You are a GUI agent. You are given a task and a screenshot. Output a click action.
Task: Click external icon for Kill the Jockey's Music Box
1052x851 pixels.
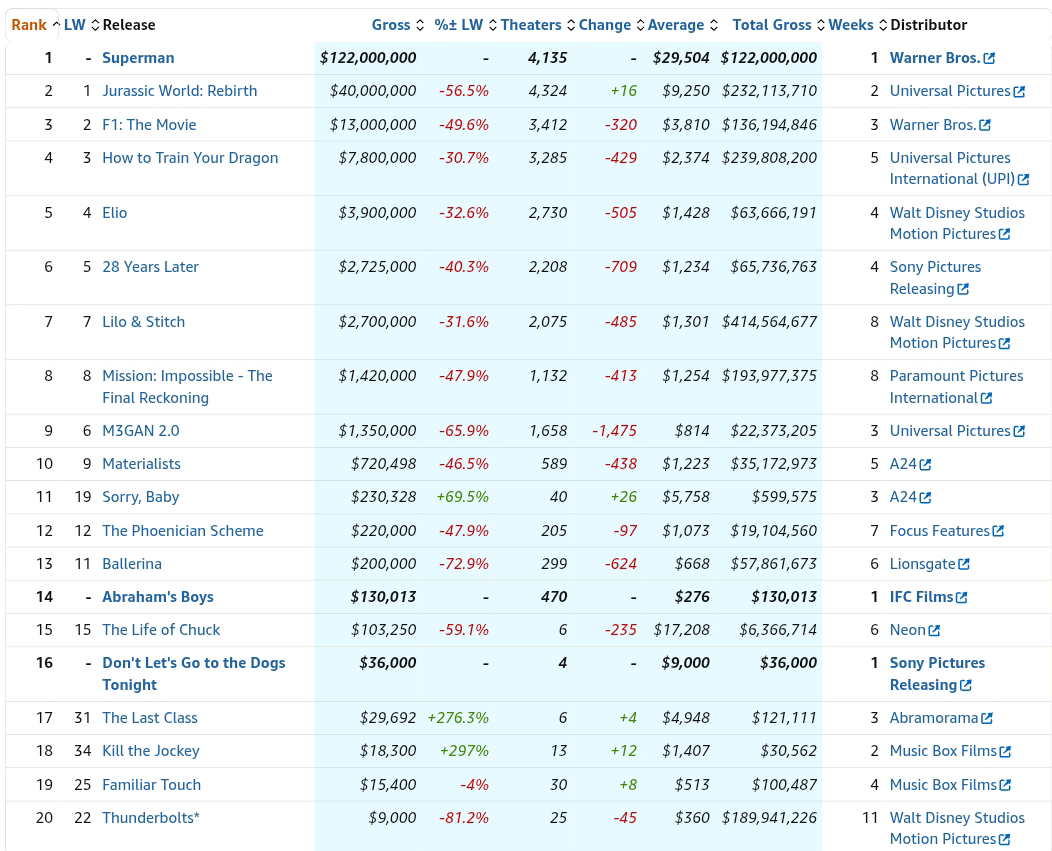(x=1005, y=752)
